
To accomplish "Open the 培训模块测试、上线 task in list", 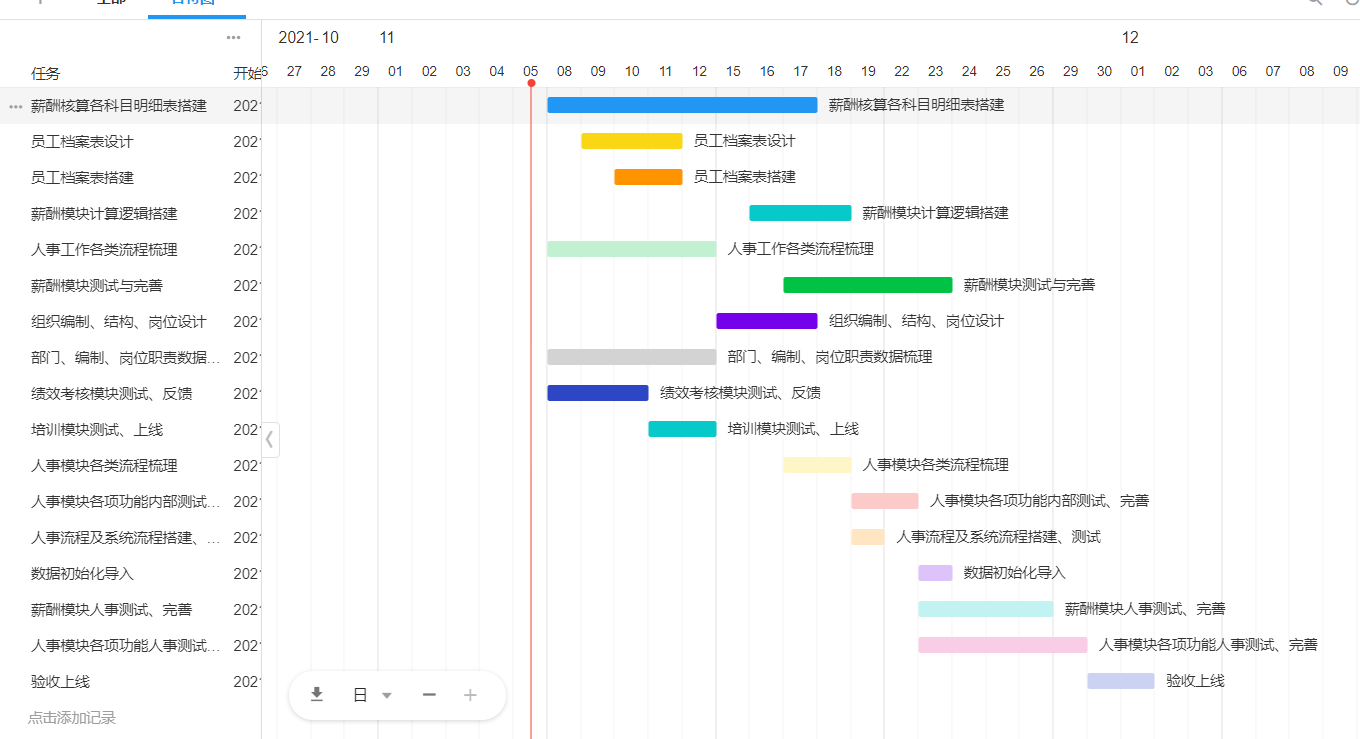I will [x=97, y=430].
